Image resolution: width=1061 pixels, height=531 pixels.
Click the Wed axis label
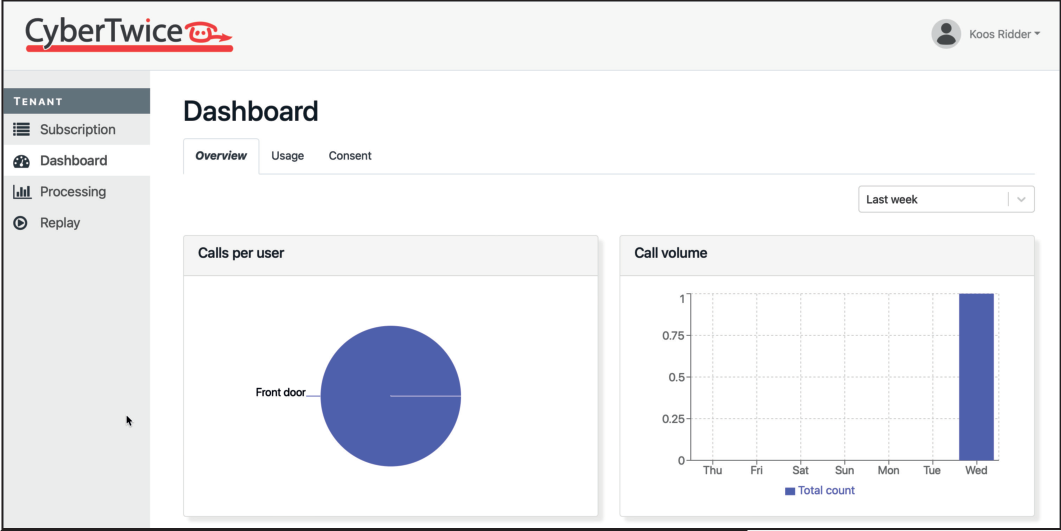tap(976, 471)
